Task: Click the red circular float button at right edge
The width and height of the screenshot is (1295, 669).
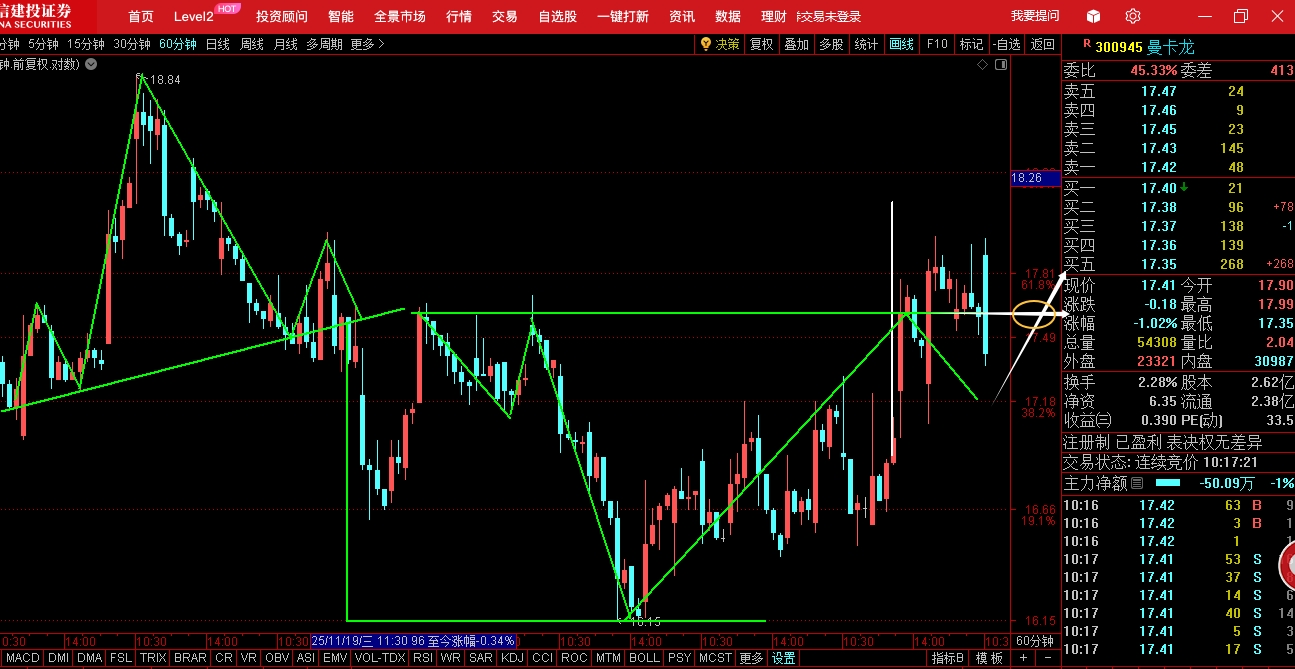Action: coord(1287,567)
